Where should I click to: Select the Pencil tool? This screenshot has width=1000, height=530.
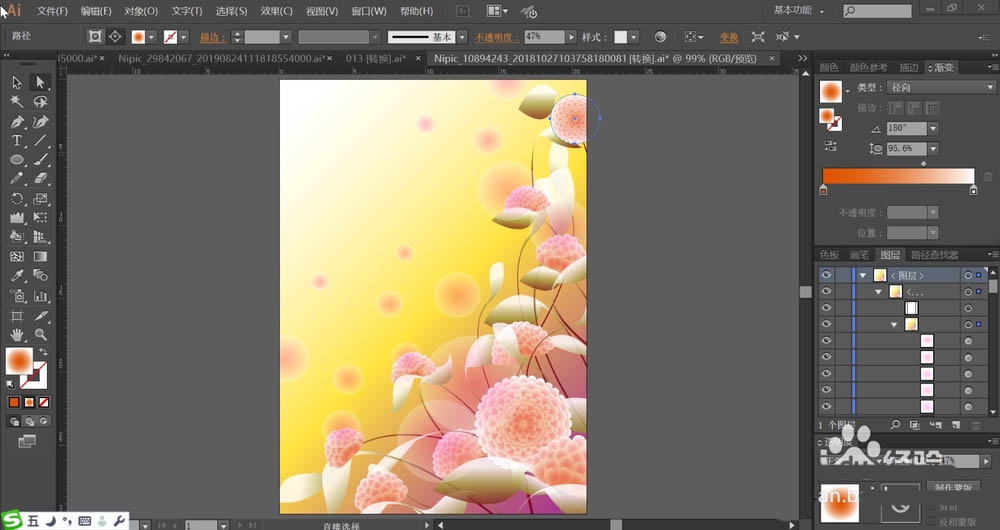point(17,179)
